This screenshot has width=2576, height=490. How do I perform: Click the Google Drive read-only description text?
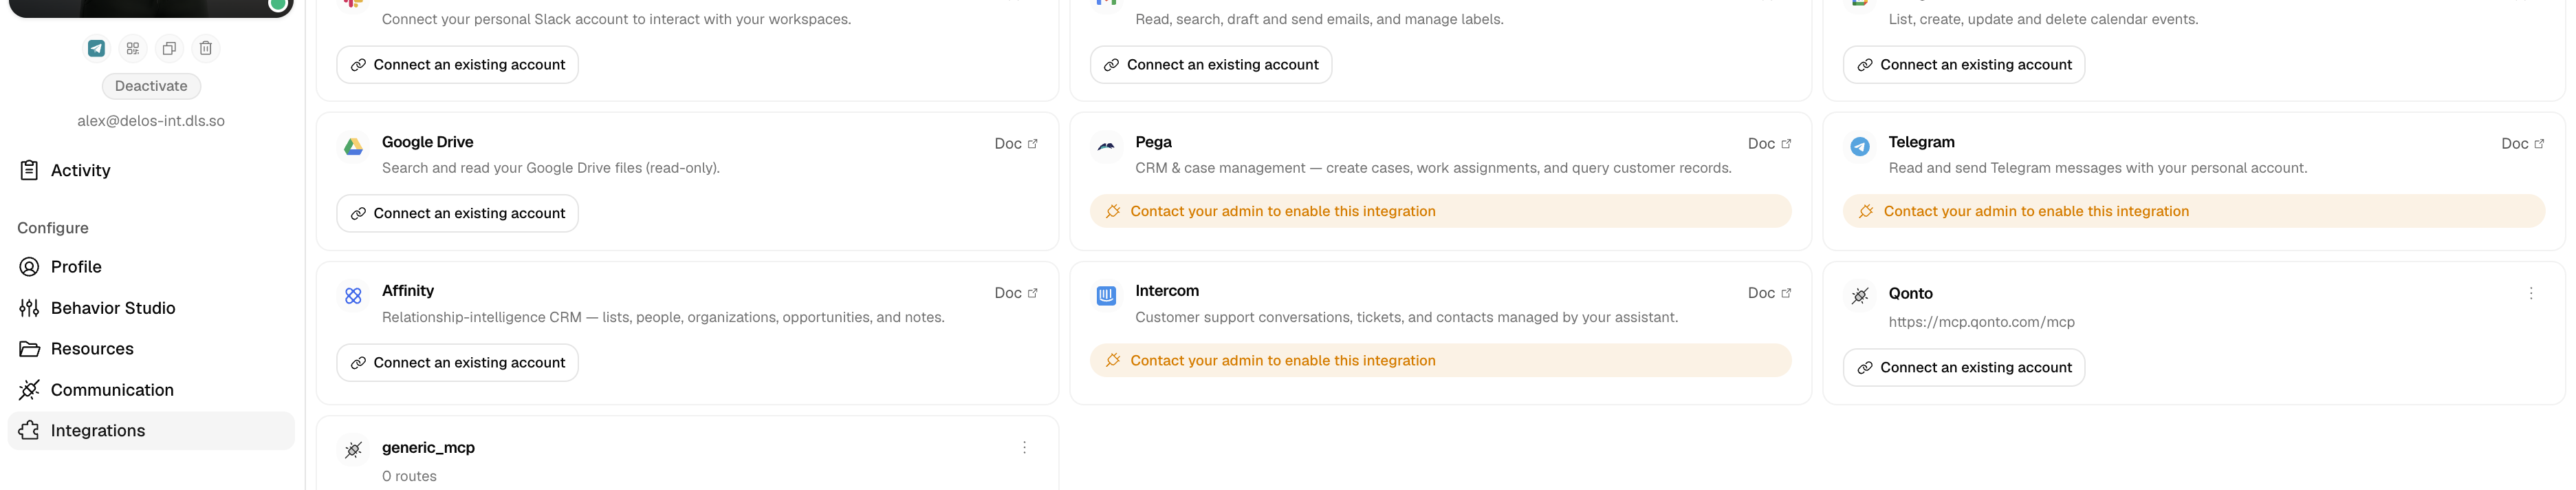[550, 168]
